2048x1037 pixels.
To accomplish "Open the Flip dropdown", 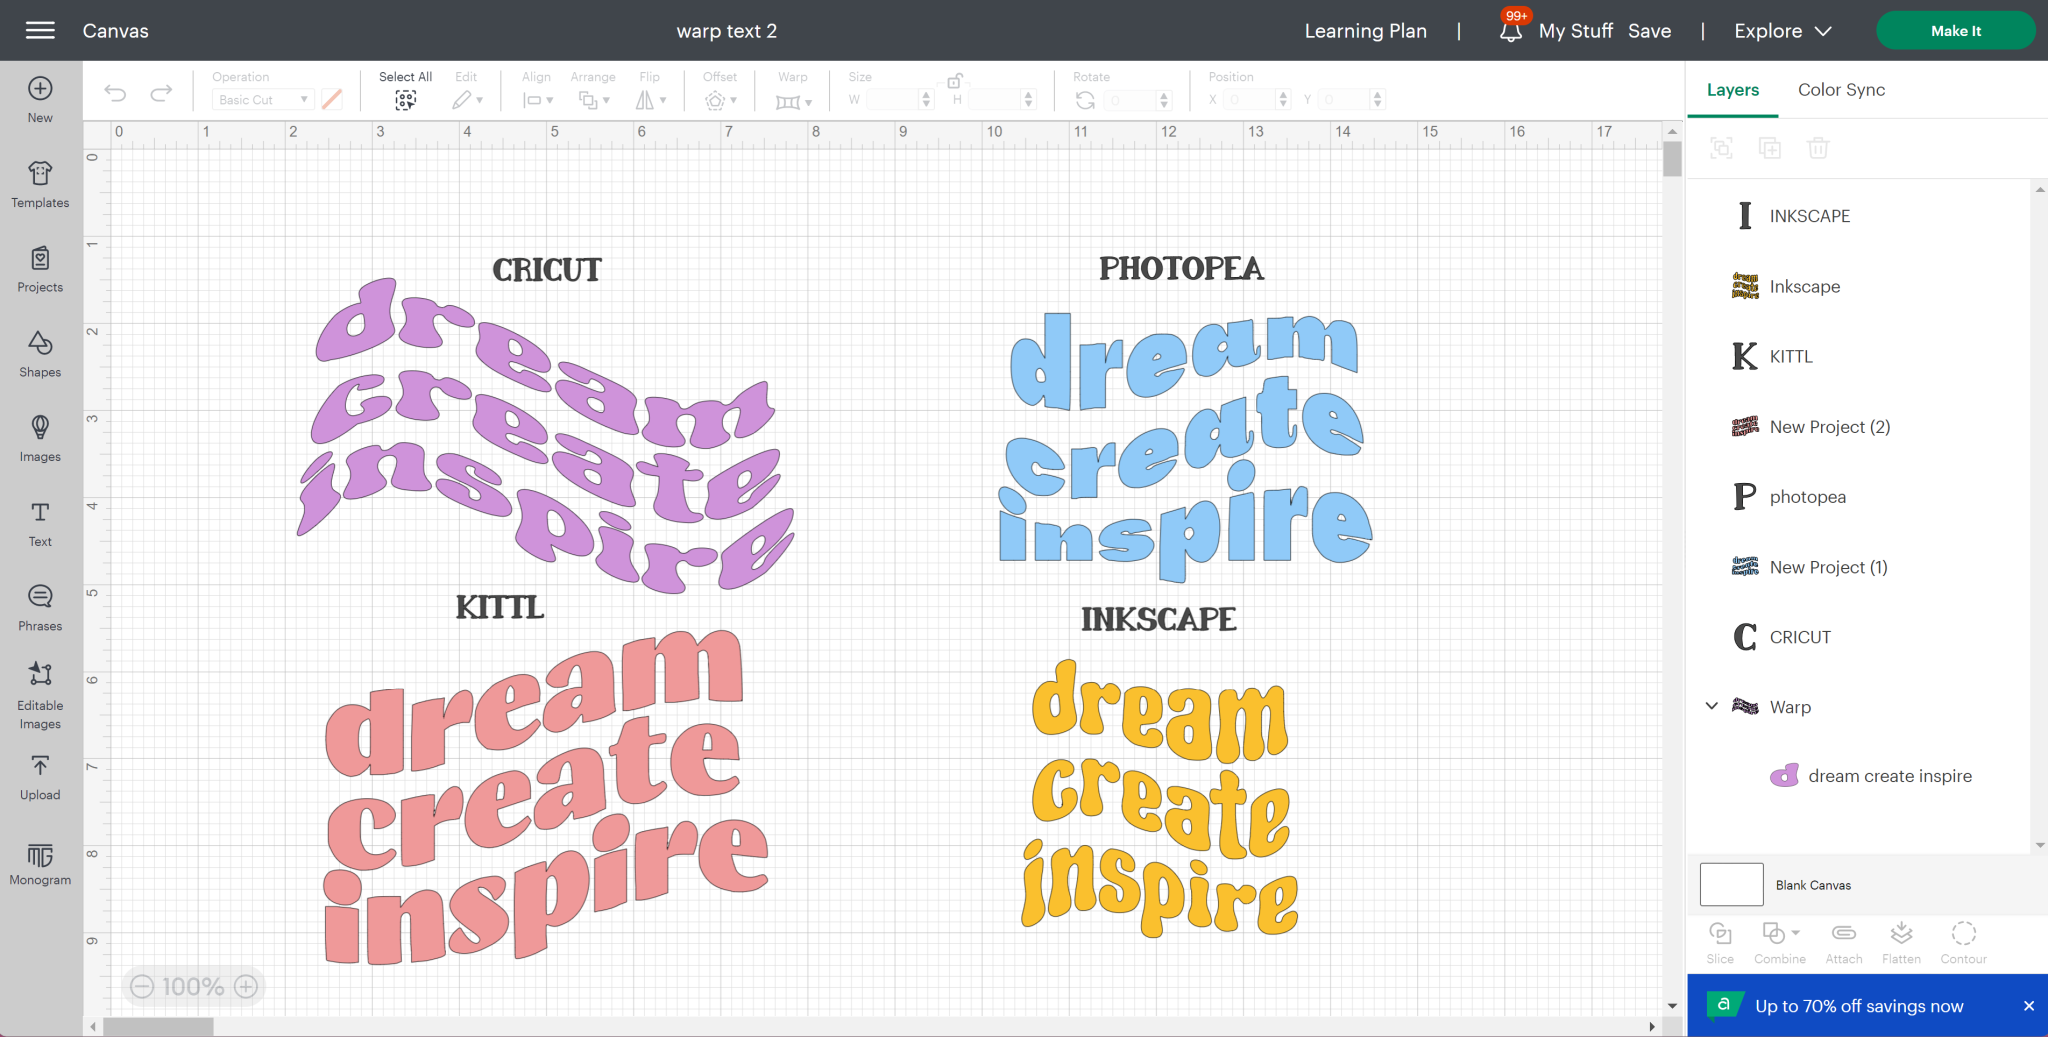I will pos(651,100).
